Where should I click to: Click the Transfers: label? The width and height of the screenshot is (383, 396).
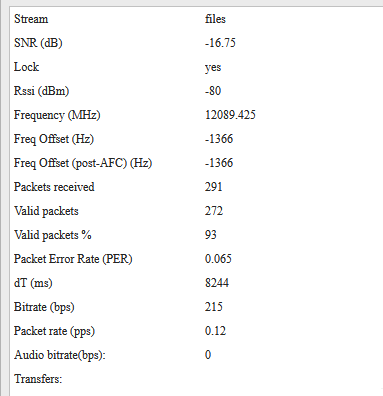coord(38,379)
